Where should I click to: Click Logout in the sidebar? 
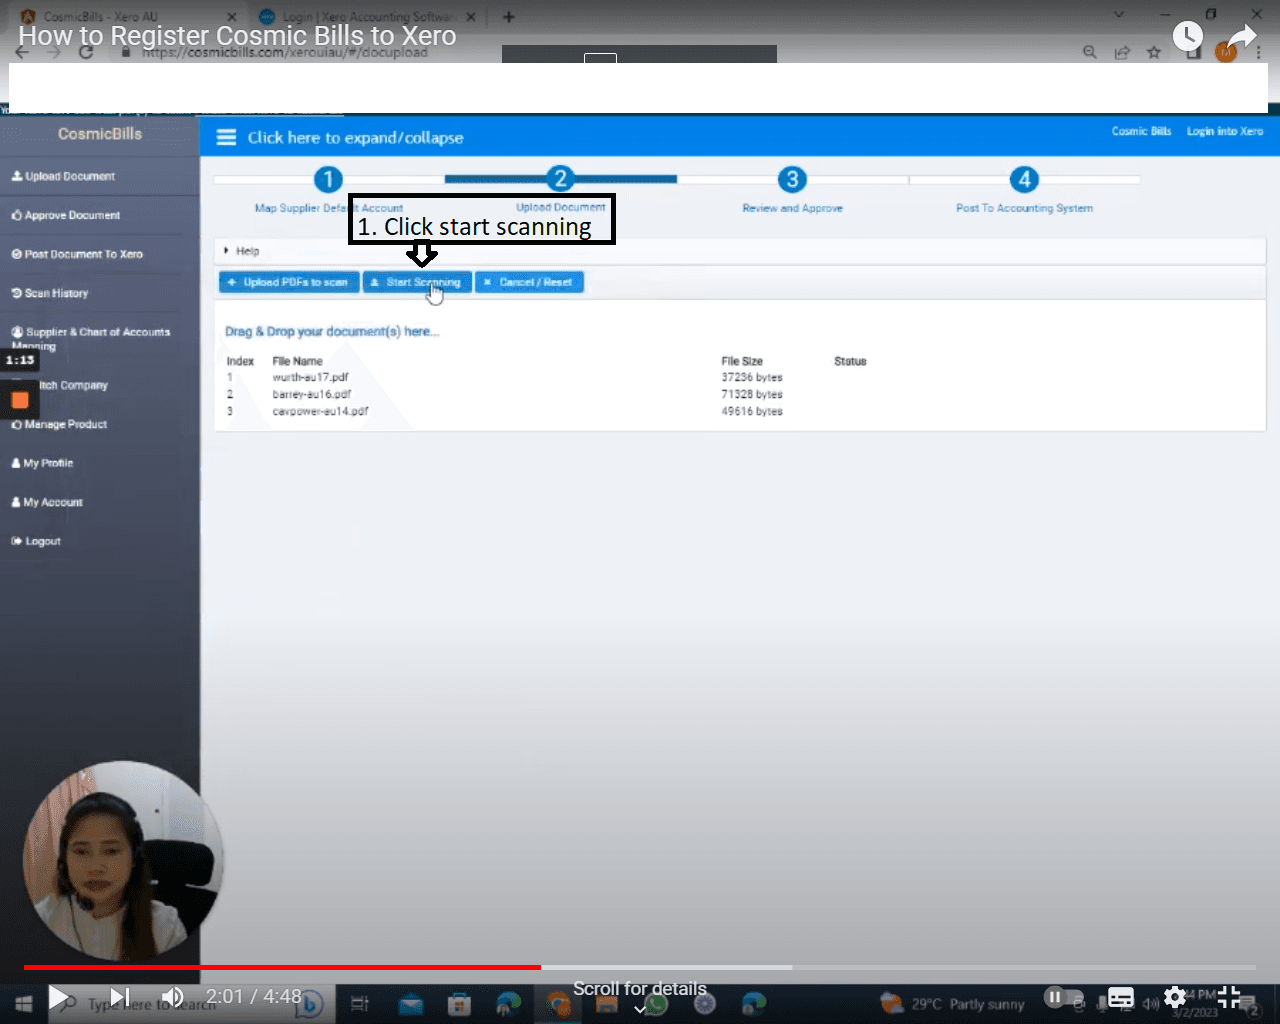(x=36, y=541)
